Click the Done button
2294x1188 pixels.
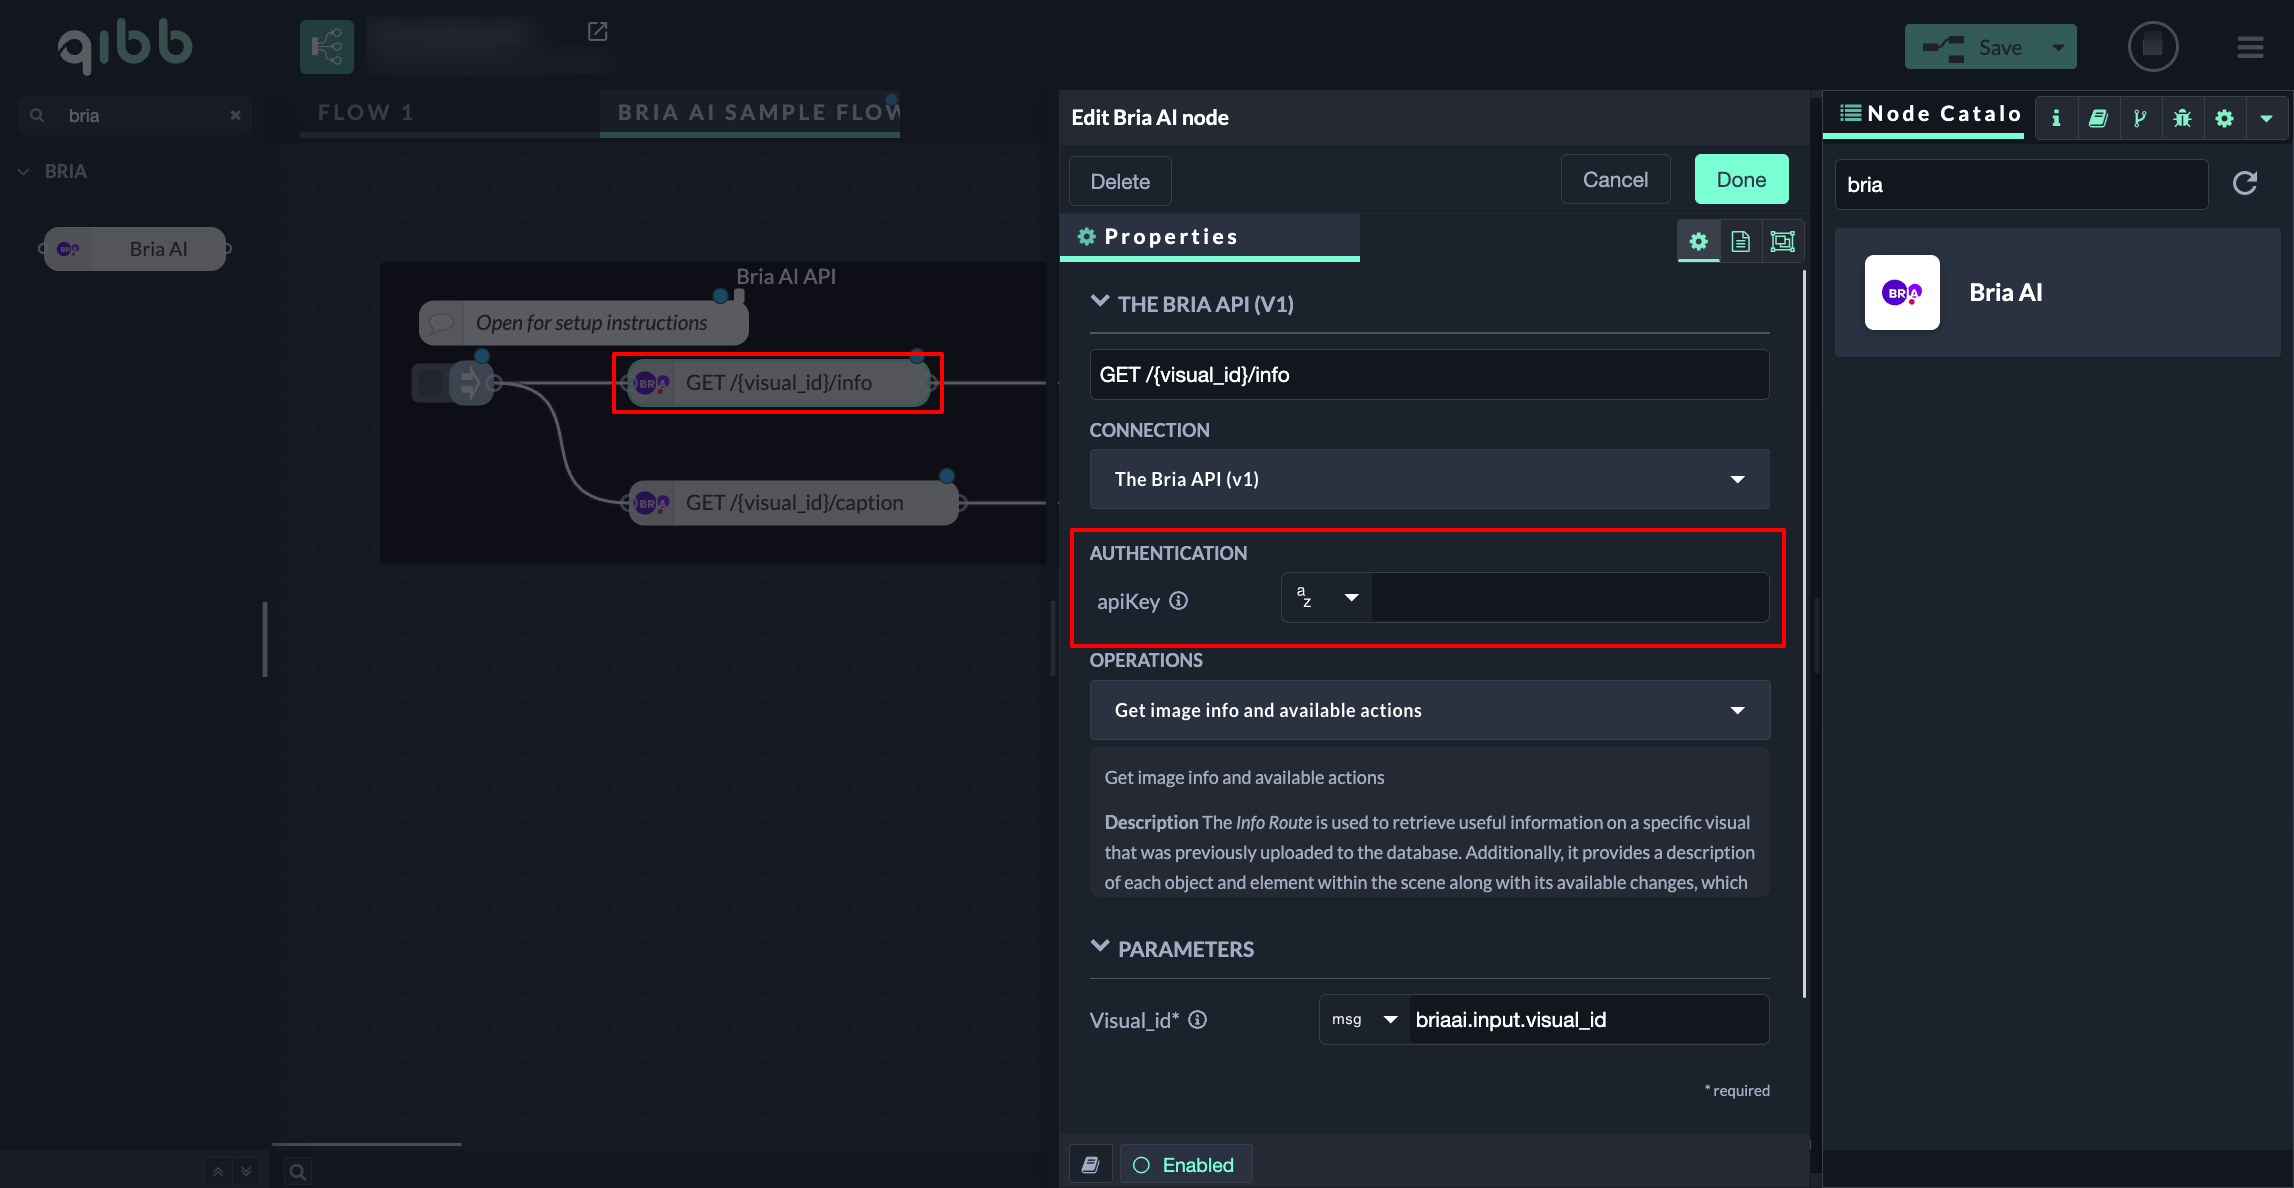click(x=1741, y=180)
